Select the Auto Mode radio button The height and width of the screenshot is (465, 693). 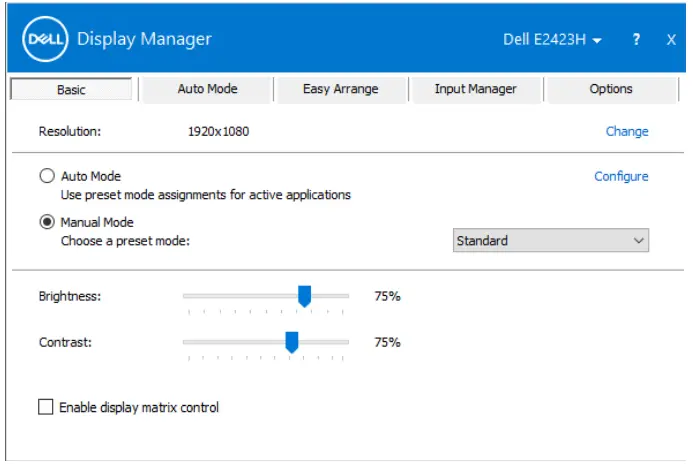click(47, 176)
